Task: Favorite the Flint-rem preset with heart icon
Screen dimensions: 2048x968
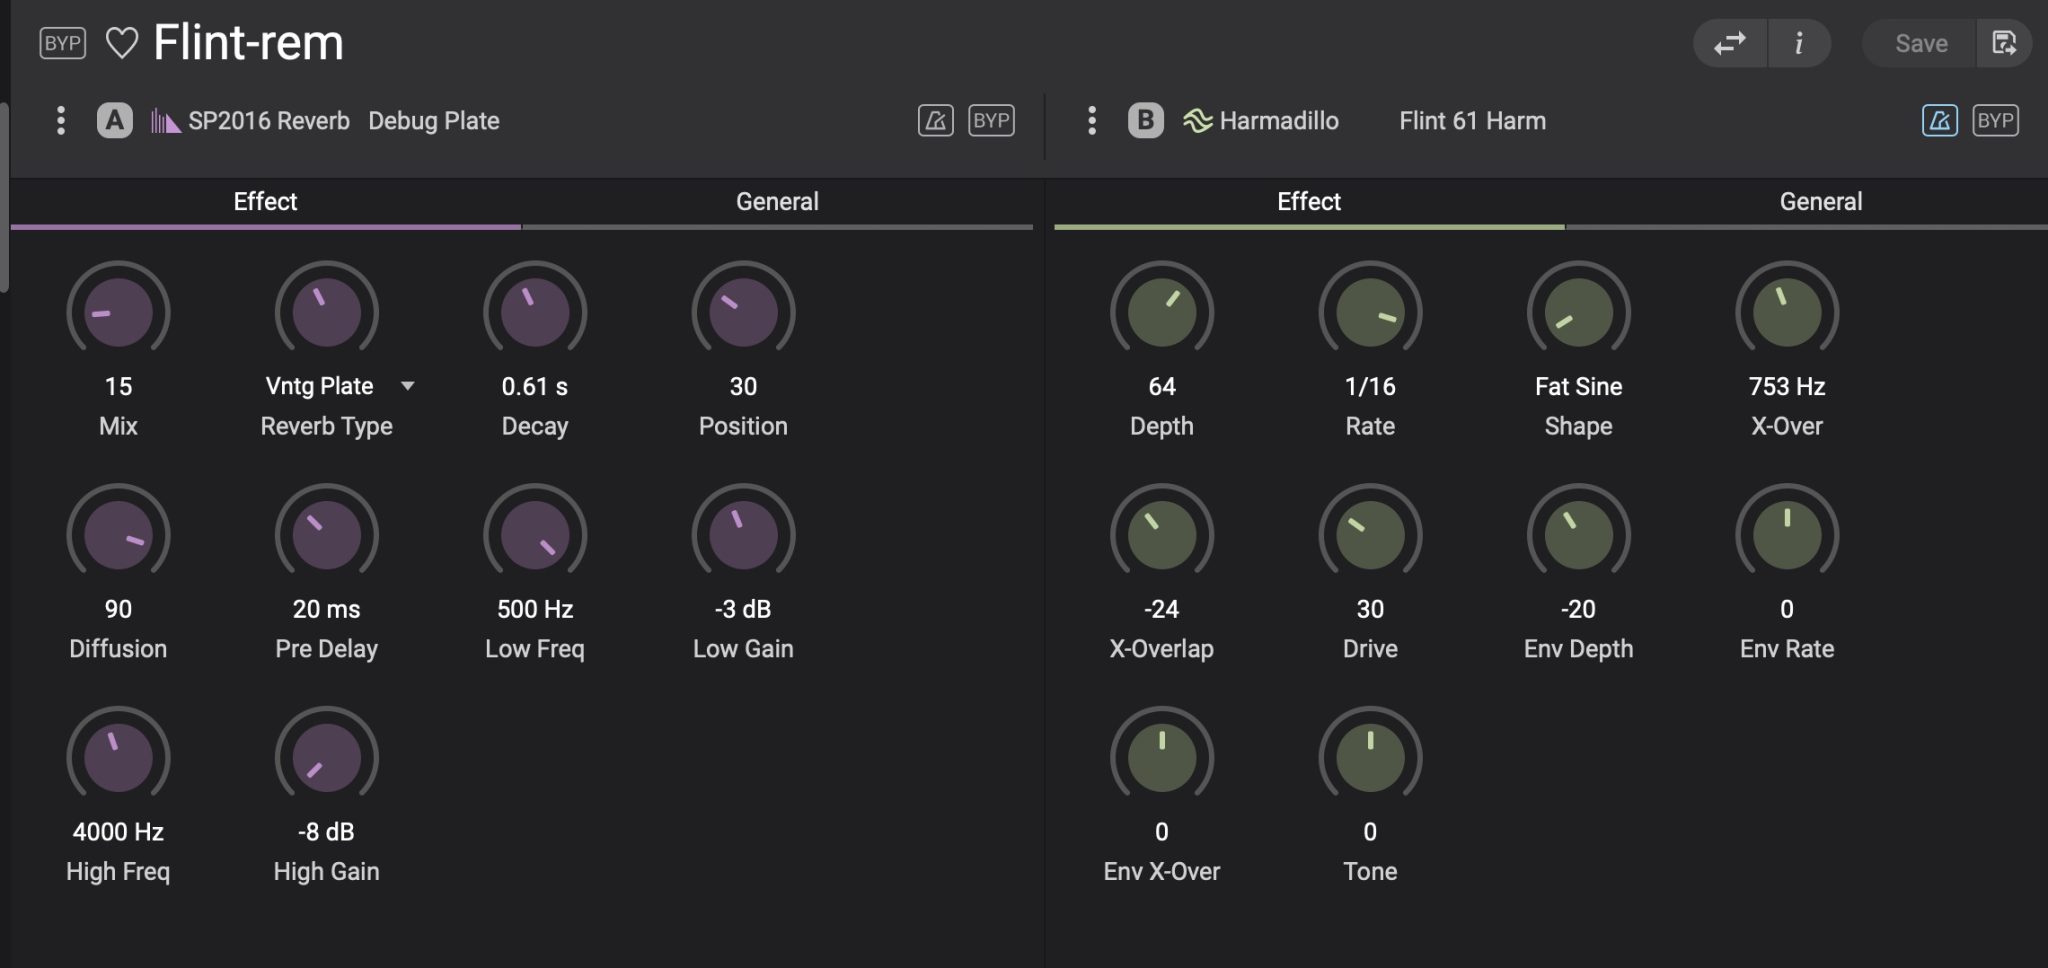Action: point(122,43)
